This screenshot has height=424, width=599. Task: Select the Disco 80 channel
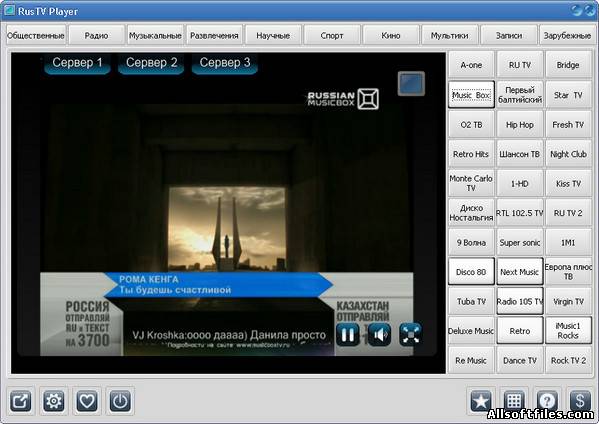[x=471, y=272]
